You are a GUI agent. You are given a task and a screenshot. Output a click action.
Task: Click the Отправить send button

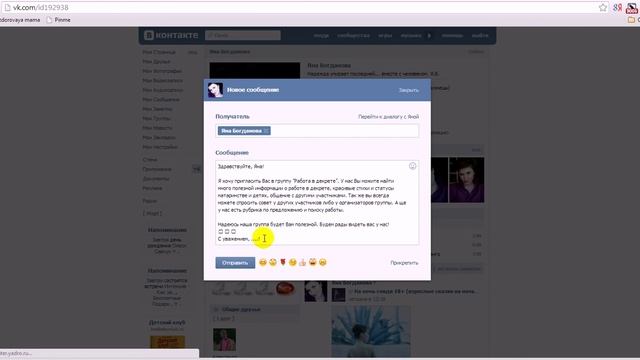[x=235, y=262]
